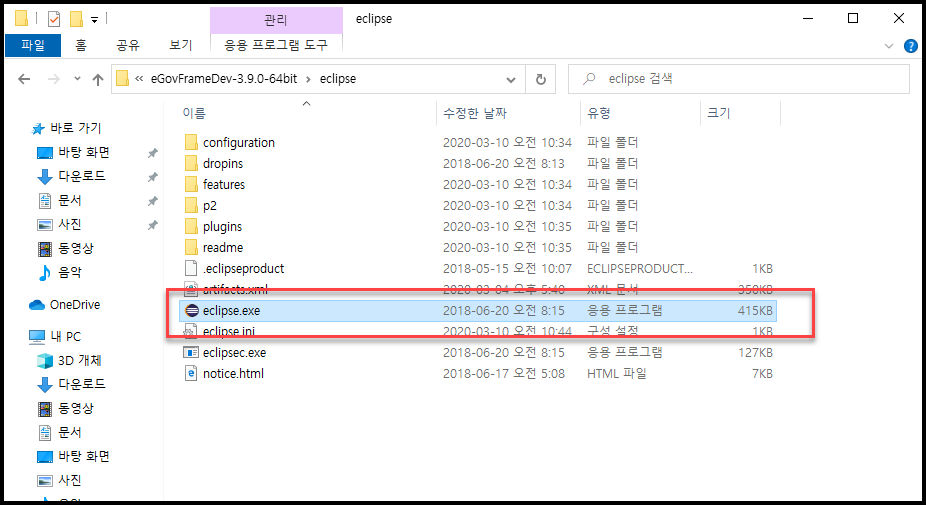Screen dimensions: 926x505
Task: Open the 파일 menu
Action: tap(32, 45)
